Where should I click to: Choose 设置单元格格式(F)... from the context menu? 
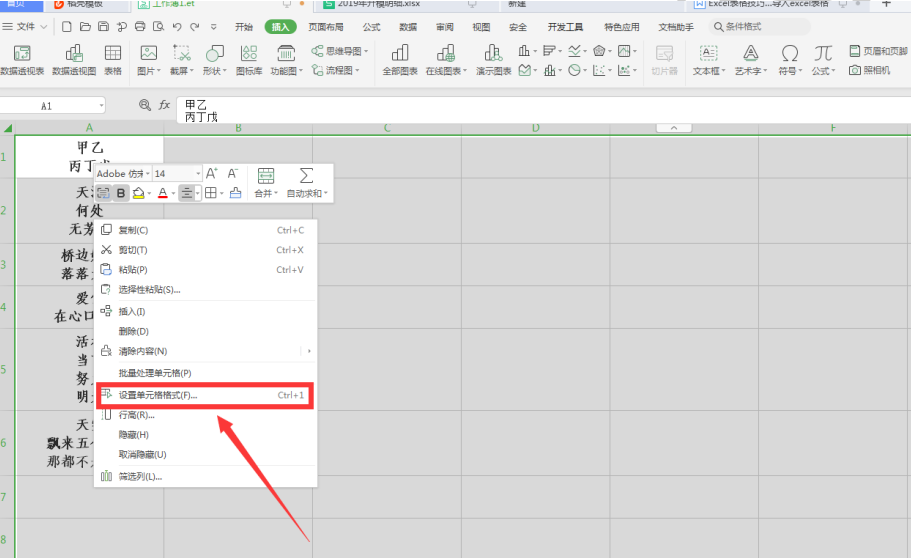[x=206, y=395]
